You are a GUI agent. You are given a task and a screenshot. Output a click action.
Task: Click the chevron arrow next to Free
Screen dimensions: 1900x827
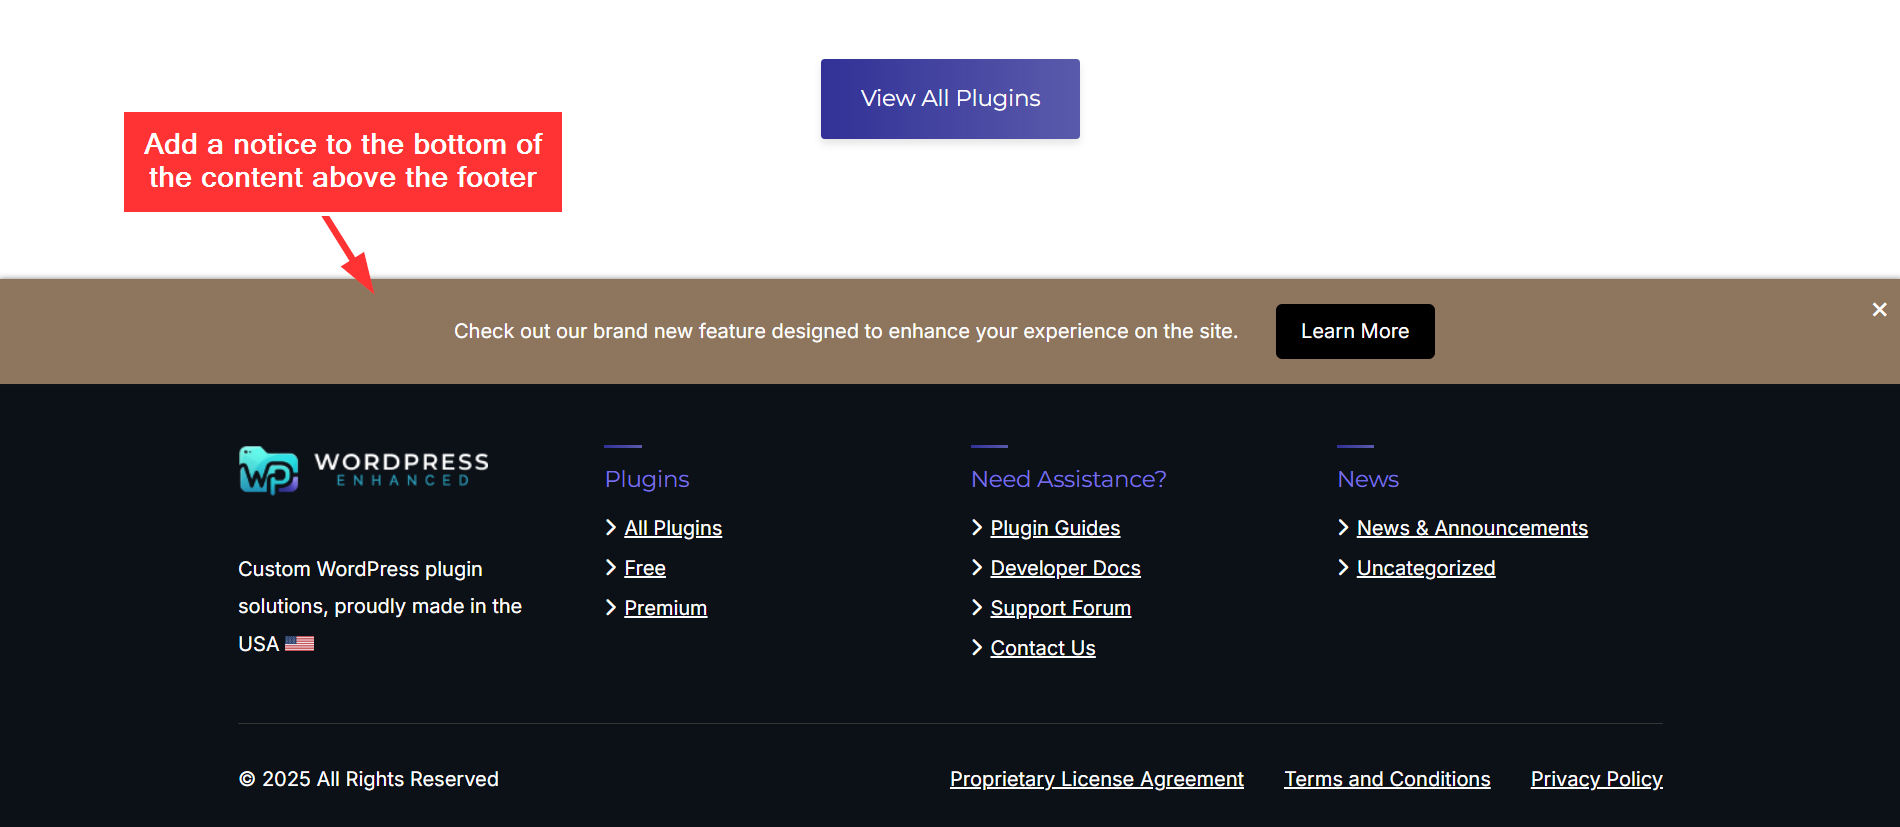(x=611, y=567)
